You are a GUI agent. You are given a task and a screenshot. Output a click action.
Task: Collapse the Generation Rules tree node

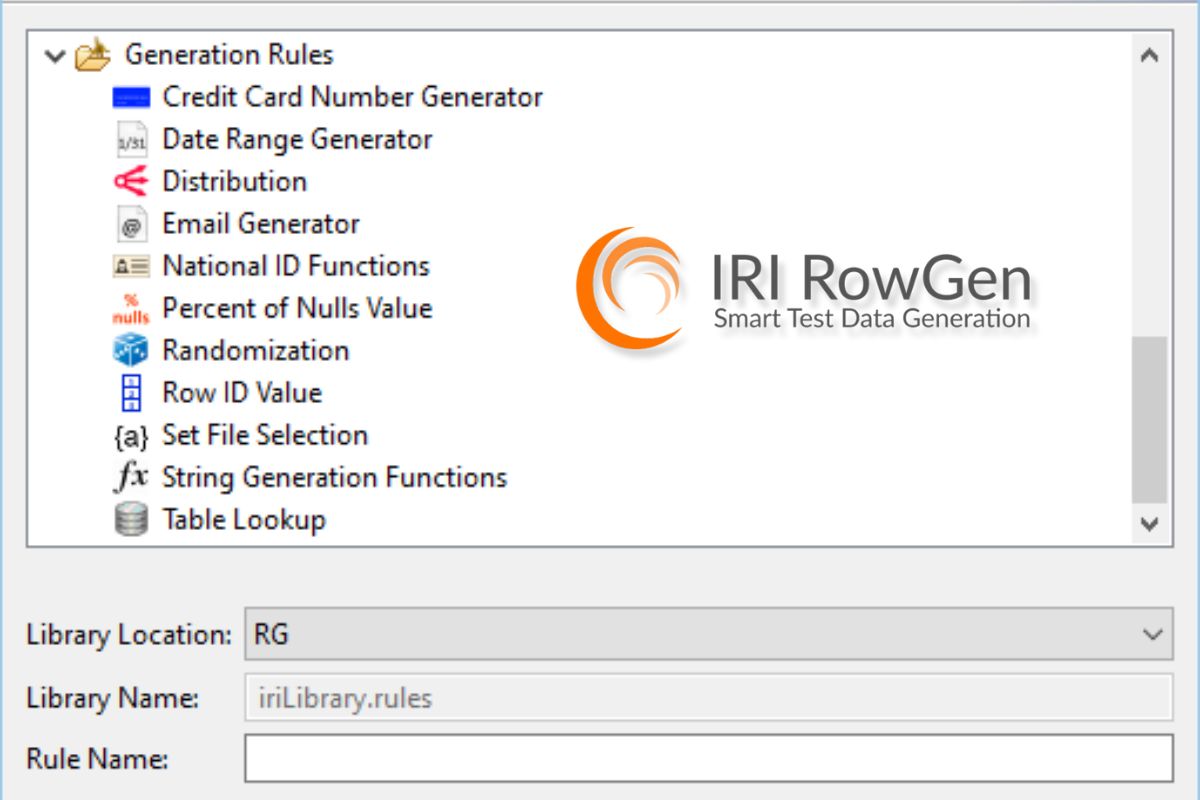(x=54, y=56)
